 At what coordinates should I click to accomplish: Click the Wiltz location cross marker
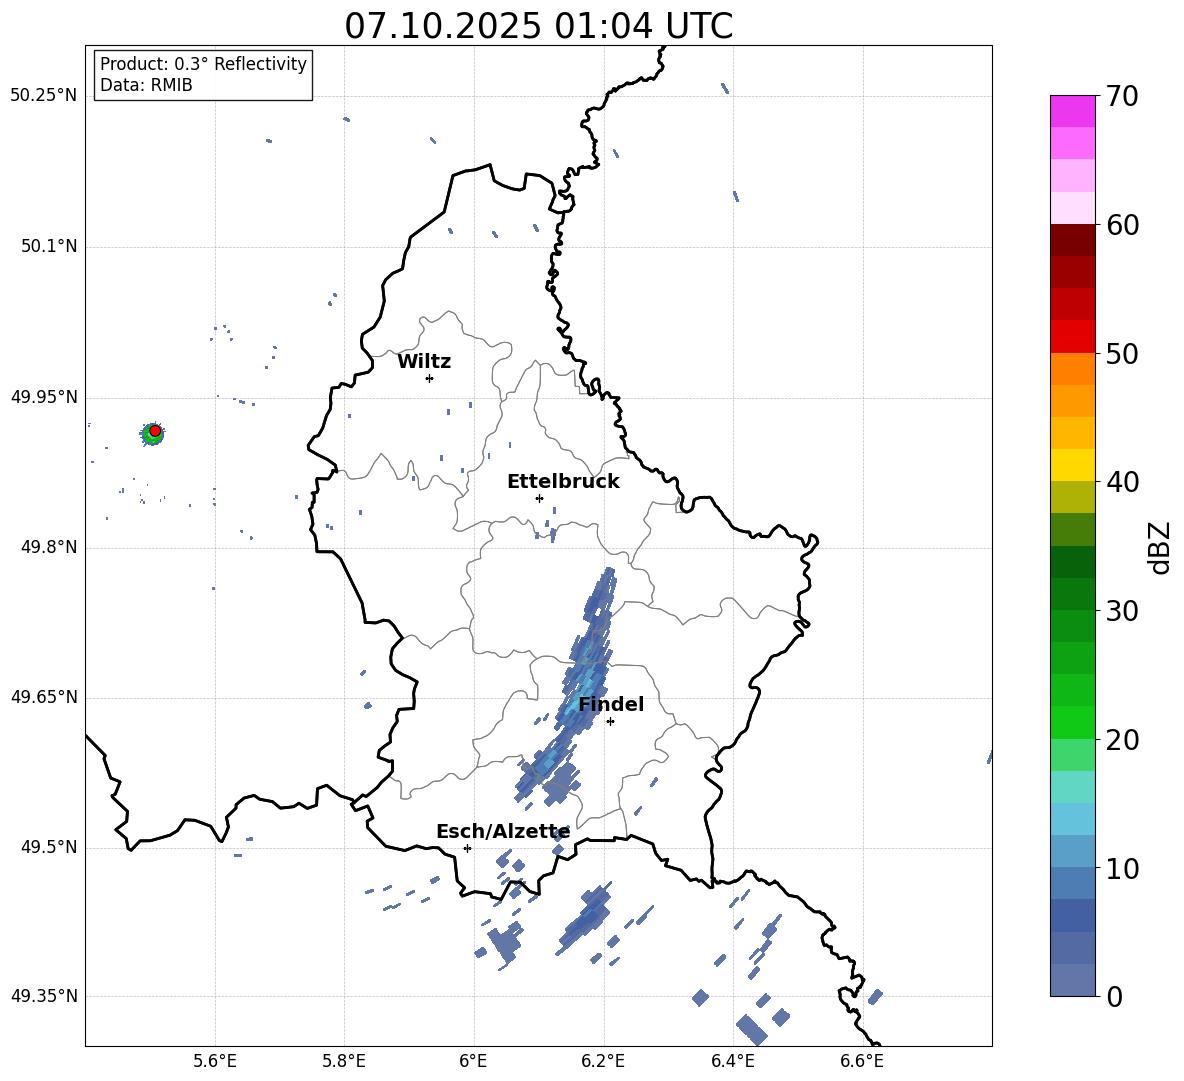pyautogui.click(x=430, y=378)
